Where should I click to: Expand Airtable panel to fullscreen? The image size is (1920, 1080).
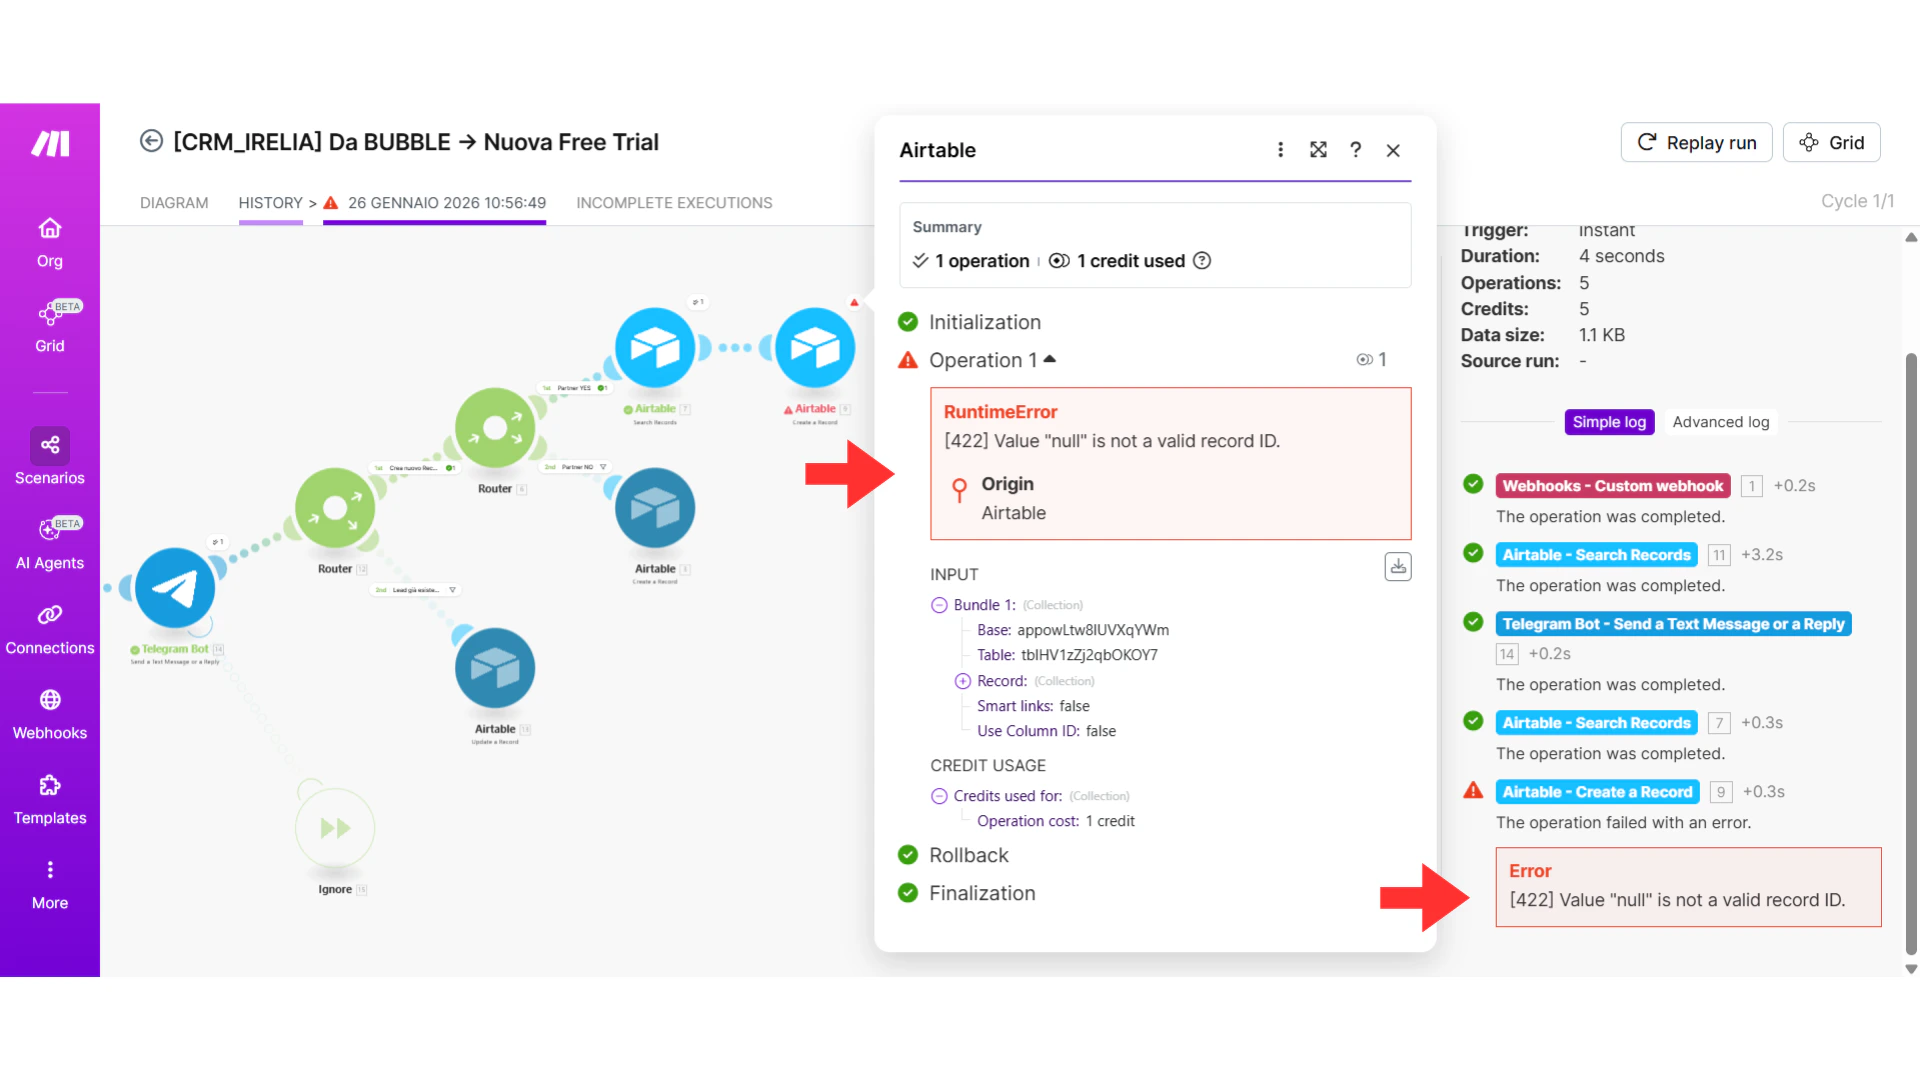pos(1318,150)
